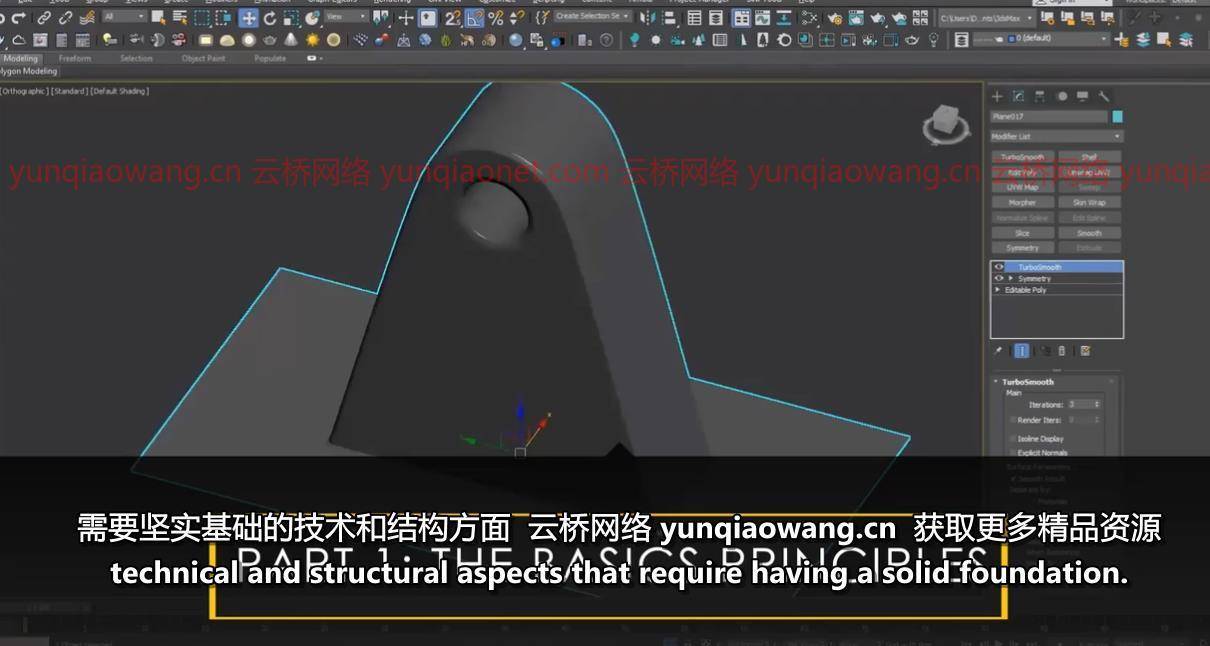Click the Mirror tool icon
Viewport: 1210px width, 646px height.
[x=647, y=18]
